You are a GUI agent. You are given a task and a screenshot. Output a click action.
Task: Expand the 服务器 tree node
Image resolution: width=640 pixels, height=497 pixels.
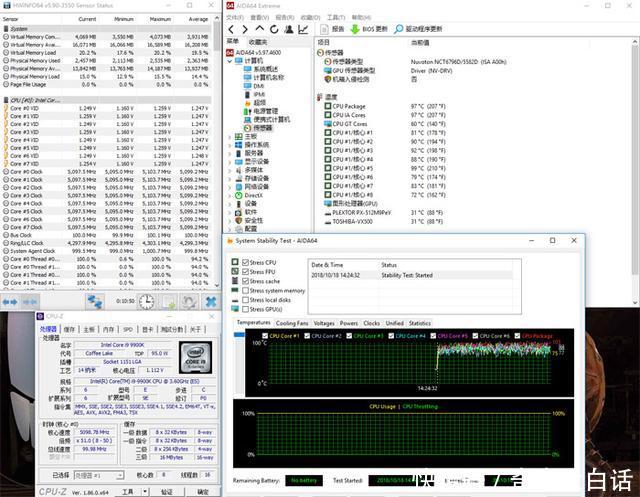(x=230, y=153)
